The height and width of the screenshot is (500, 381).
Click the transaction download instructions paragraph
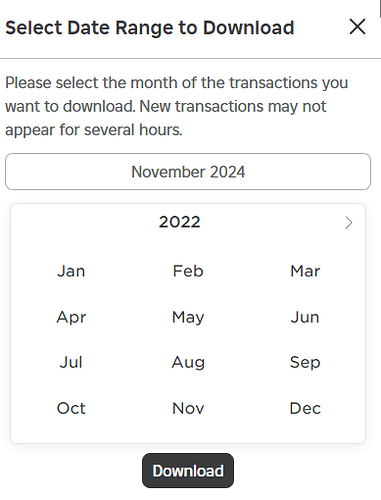177,106
